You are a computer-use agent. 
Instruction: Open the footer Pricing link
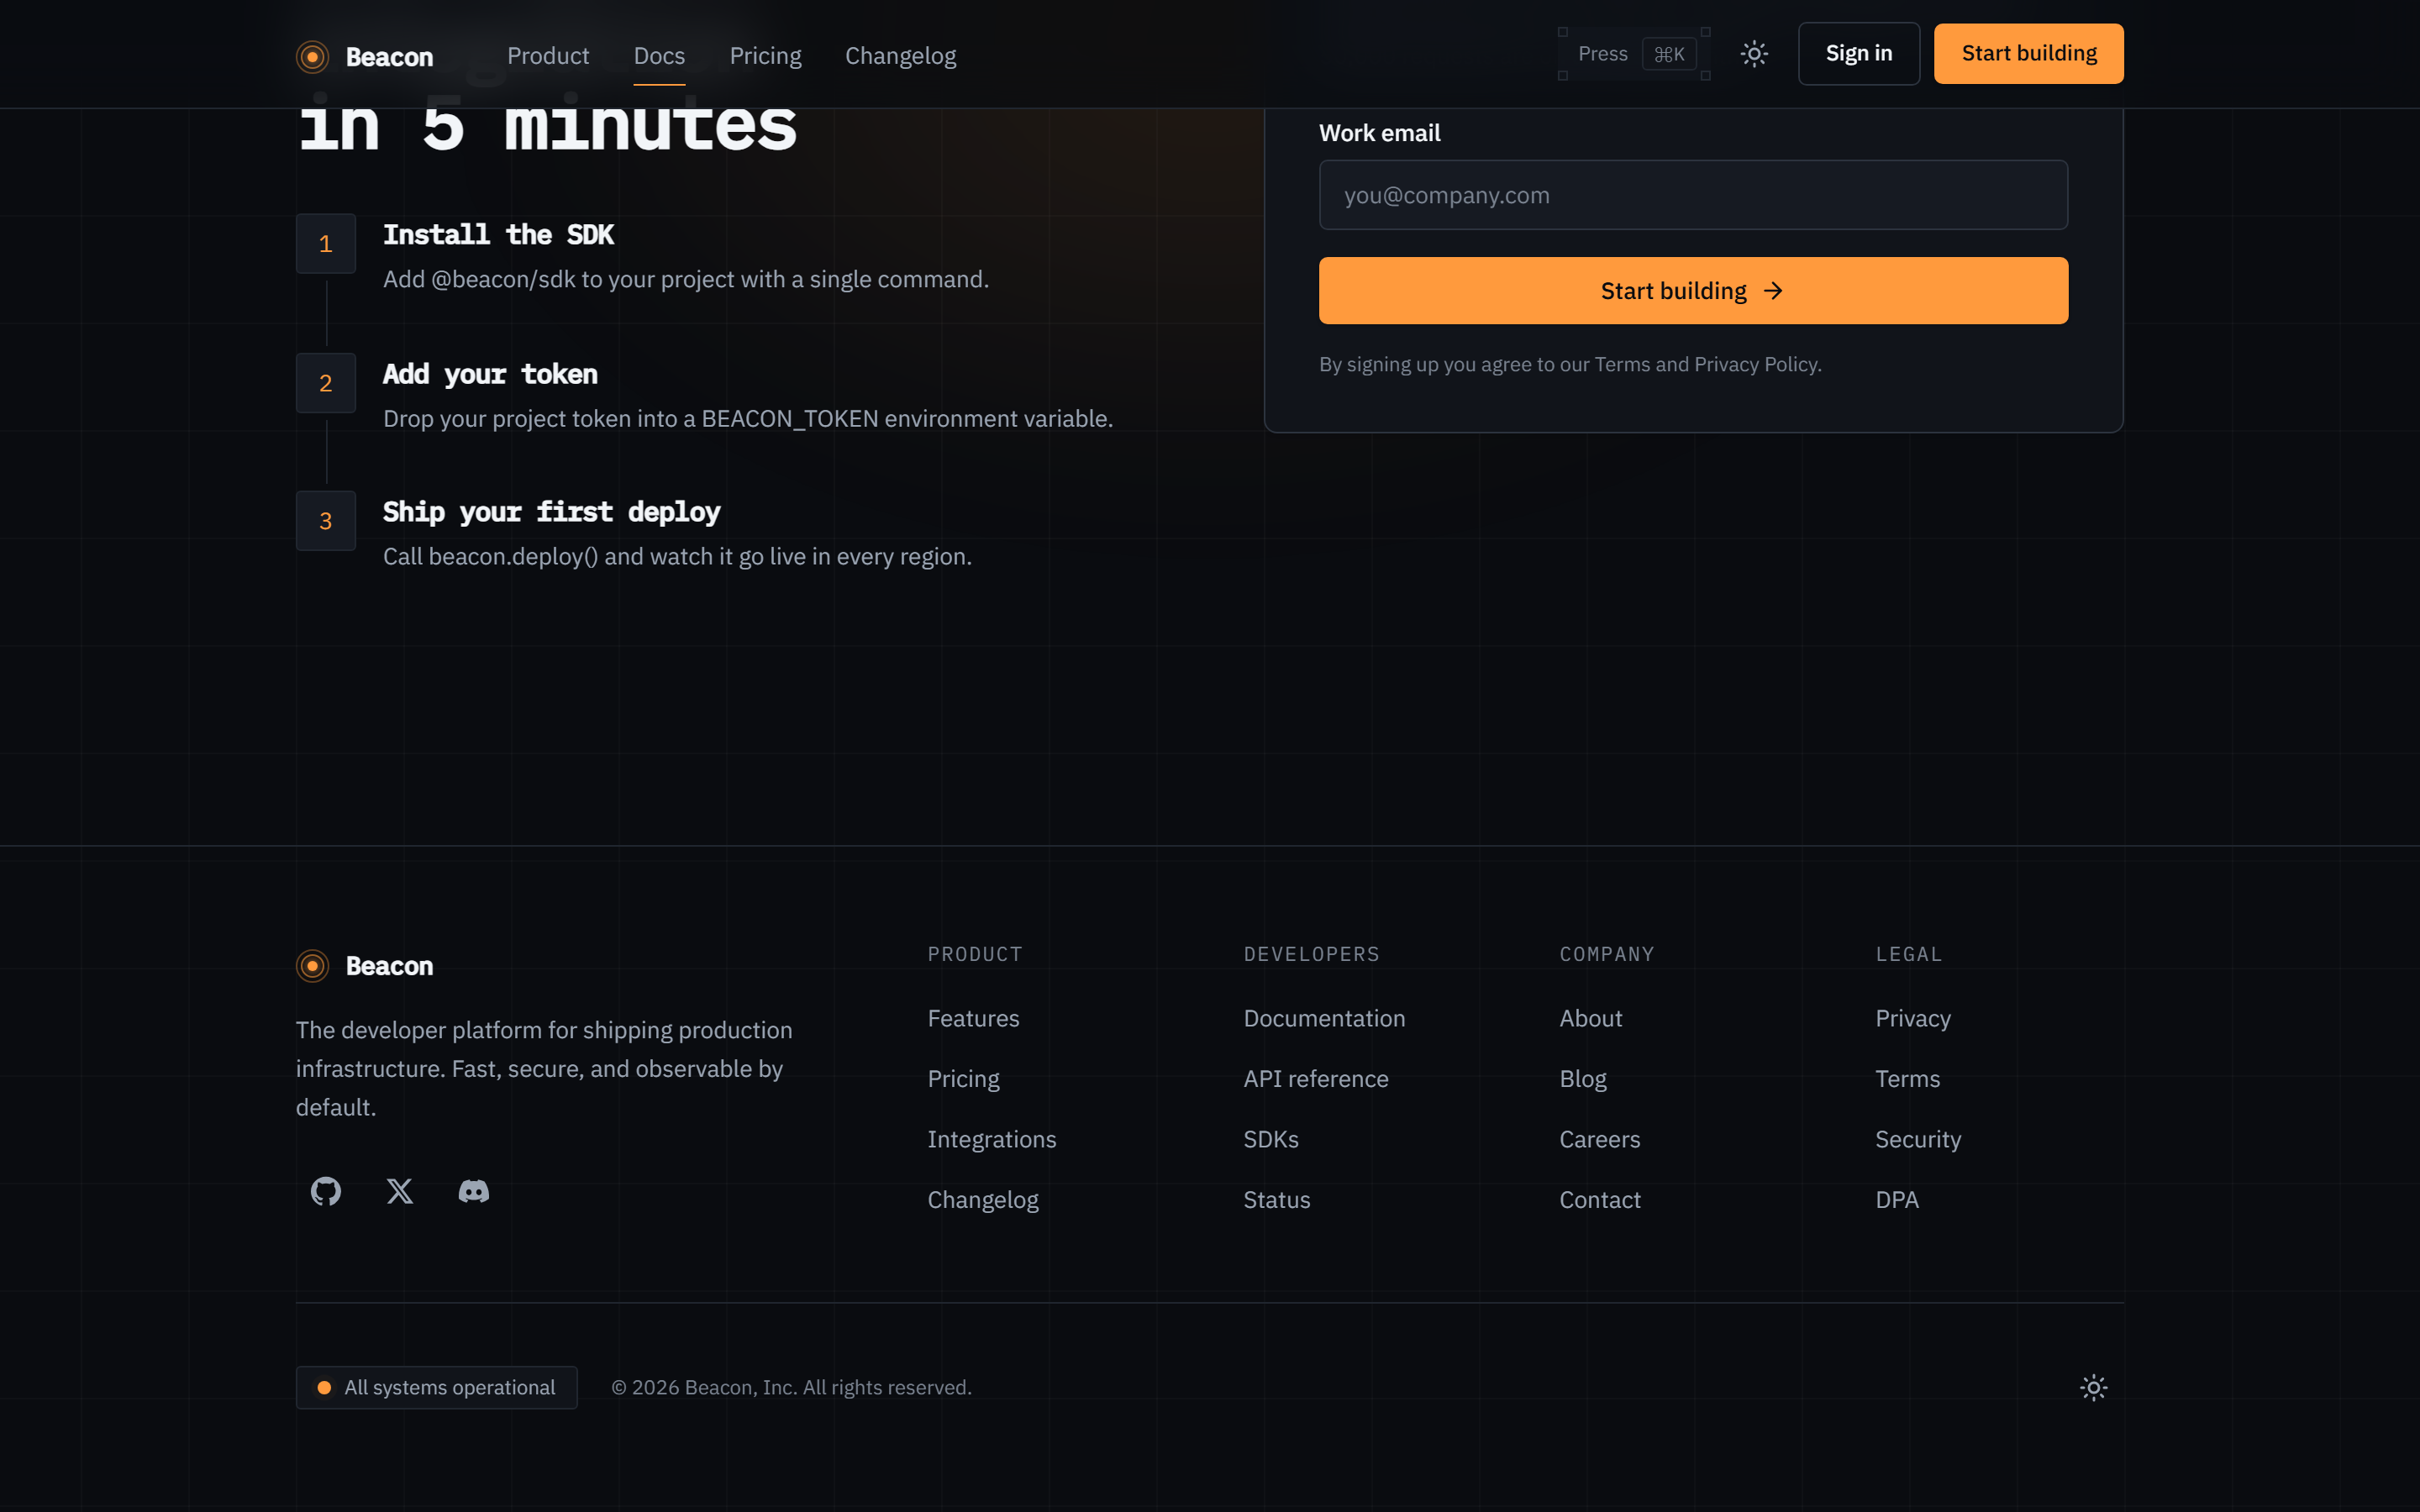963,1079
